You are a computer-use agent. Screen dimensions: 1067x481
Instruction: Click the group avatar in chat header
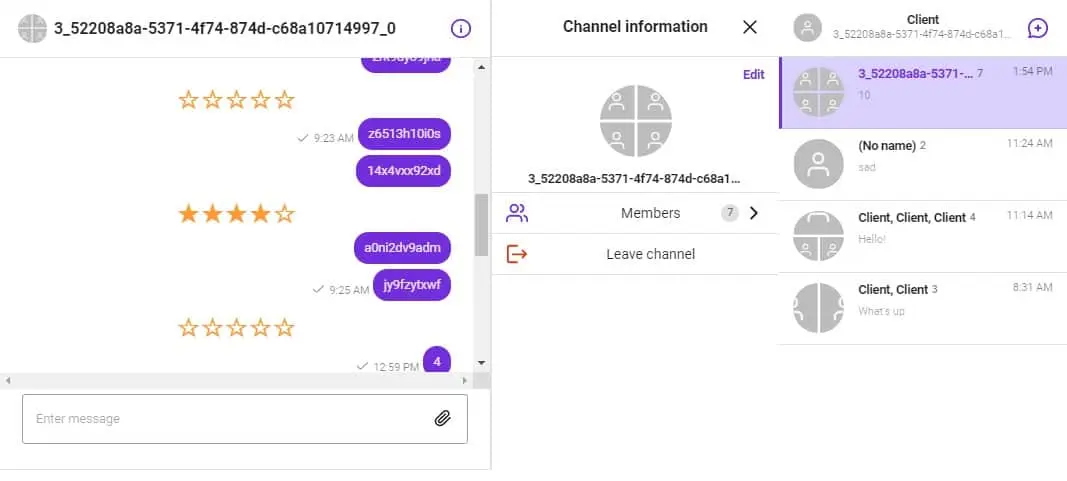coord(33,28)
